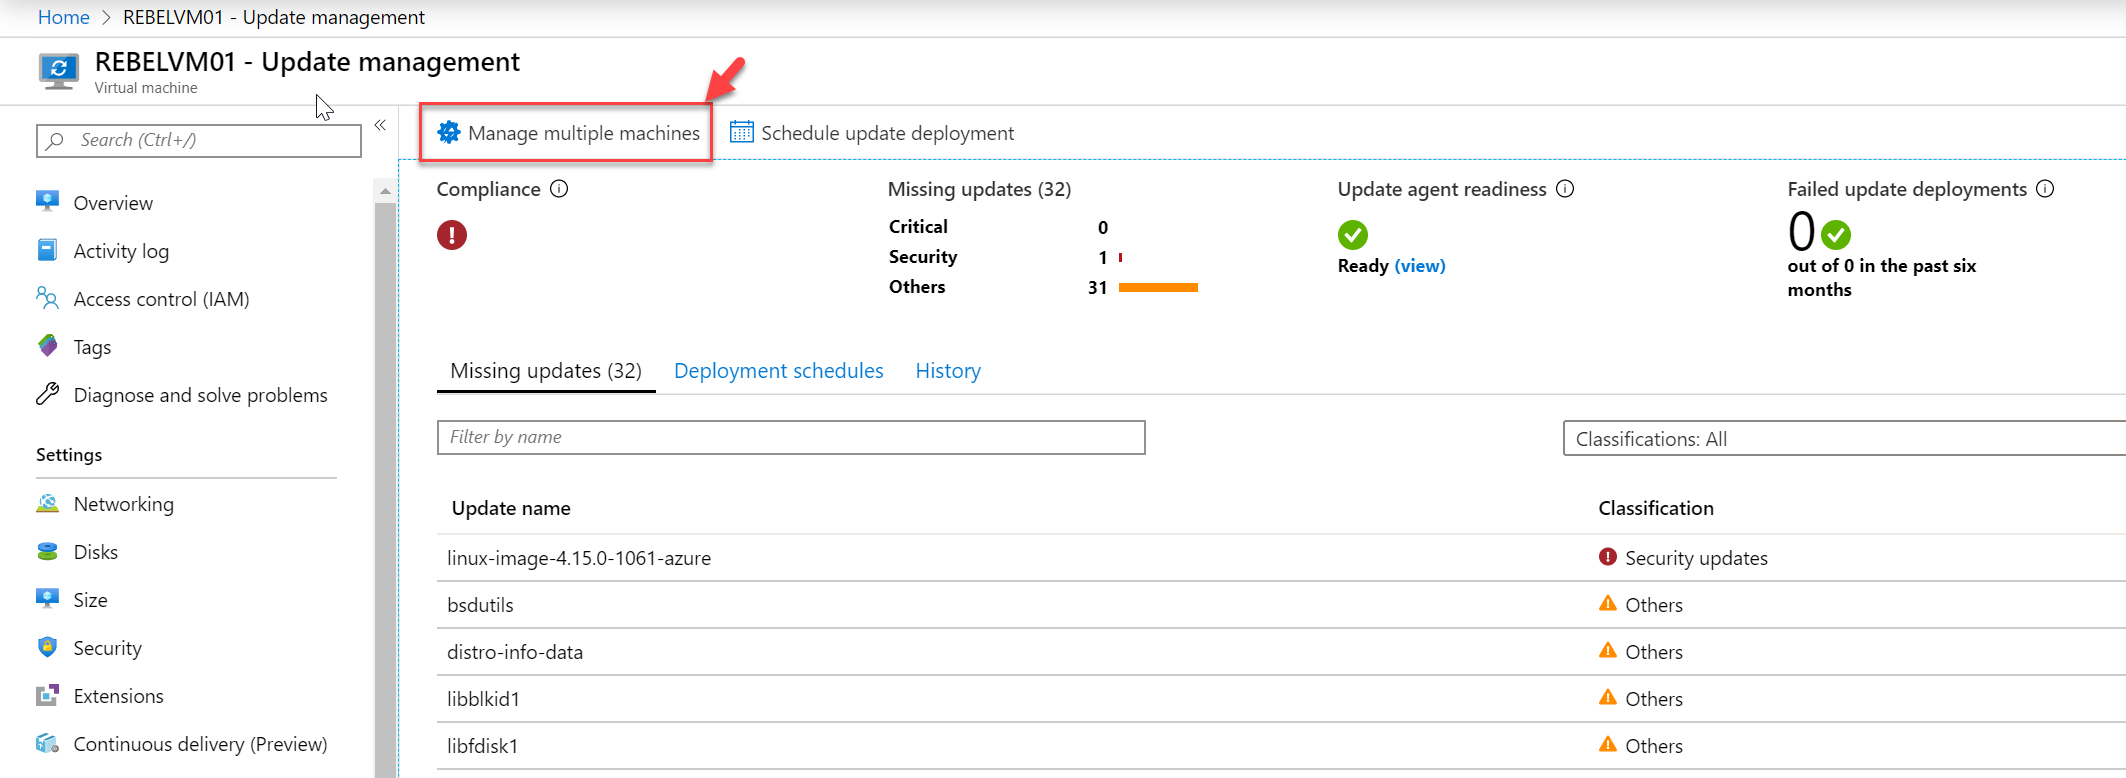Click the sidebar scrollbar up arrow
The width and height of the screenshot is (2126, 778).
point(385,190)
